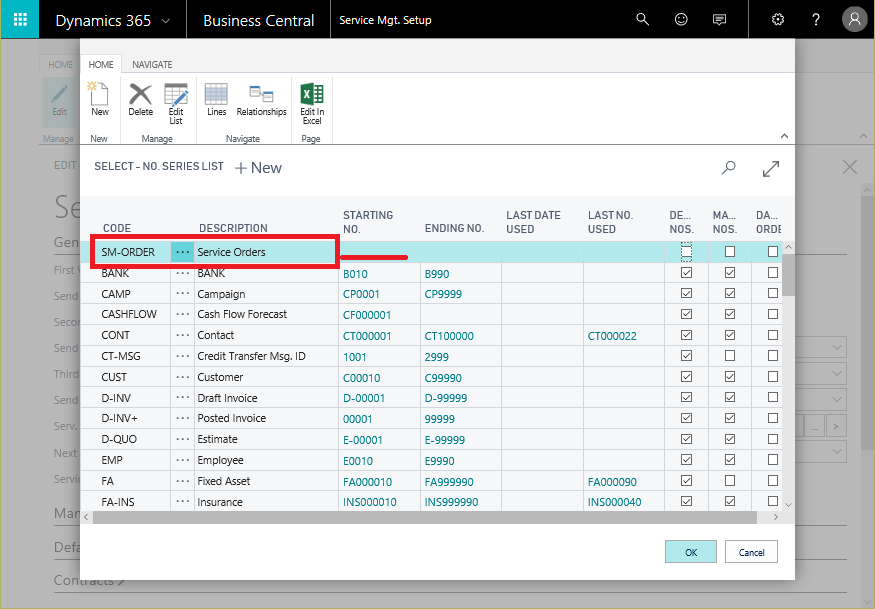Open the settings gear icon

pyautogui.click(x=777, y=20)
